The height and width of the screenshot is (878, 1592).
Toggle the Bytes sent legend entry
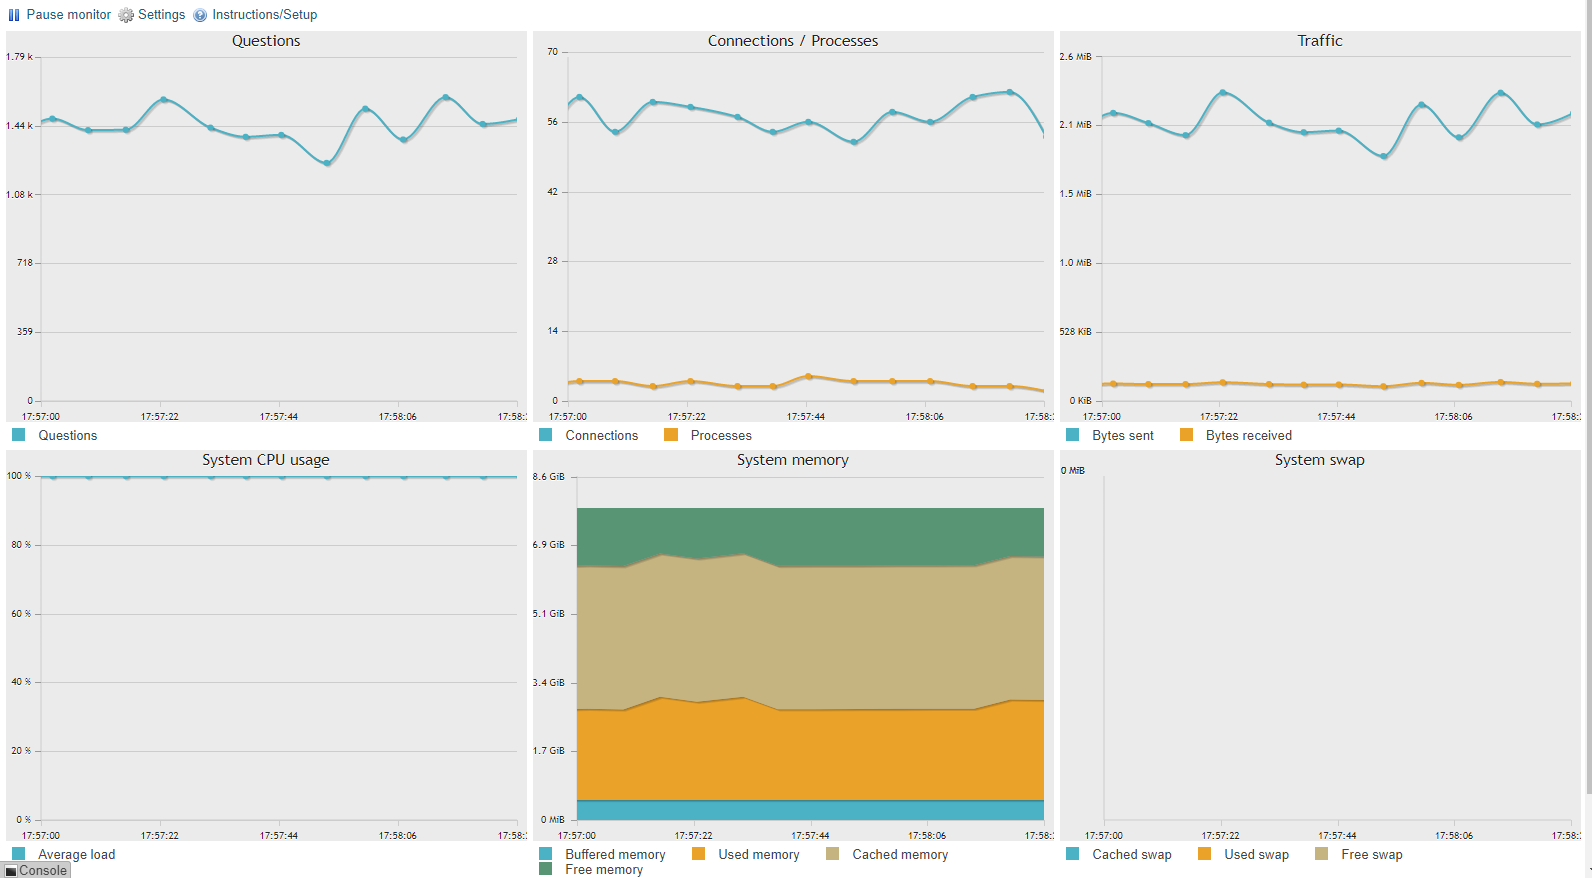point(1122,435)
